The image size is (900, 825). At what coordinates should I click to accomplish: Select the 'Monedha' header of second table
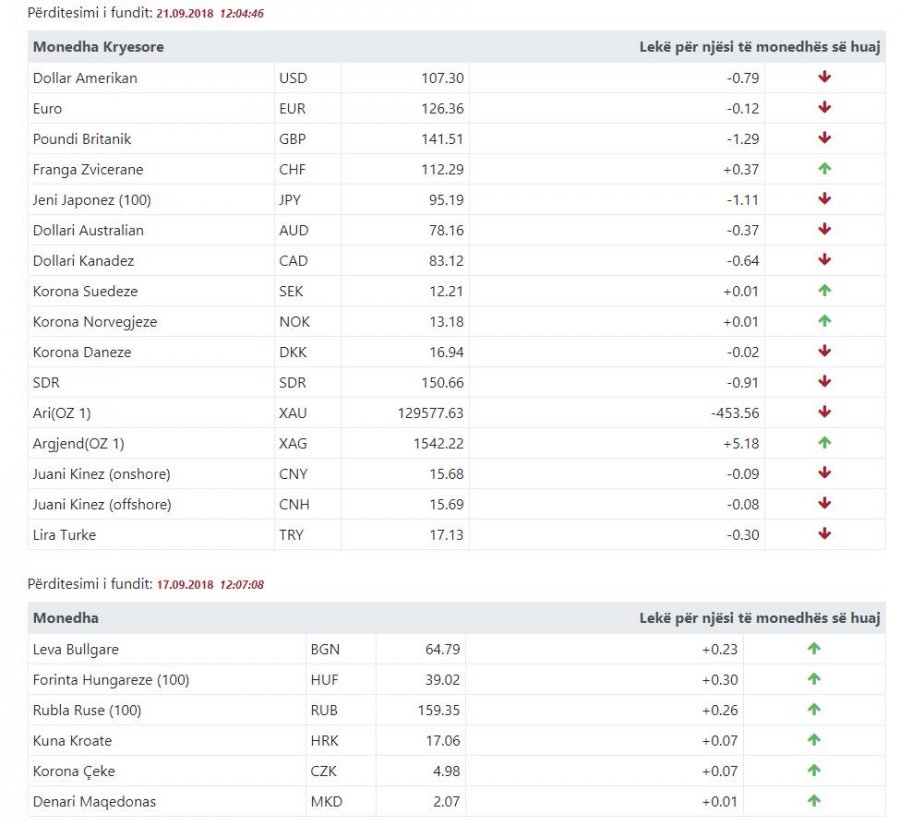[x=65, y=618]
